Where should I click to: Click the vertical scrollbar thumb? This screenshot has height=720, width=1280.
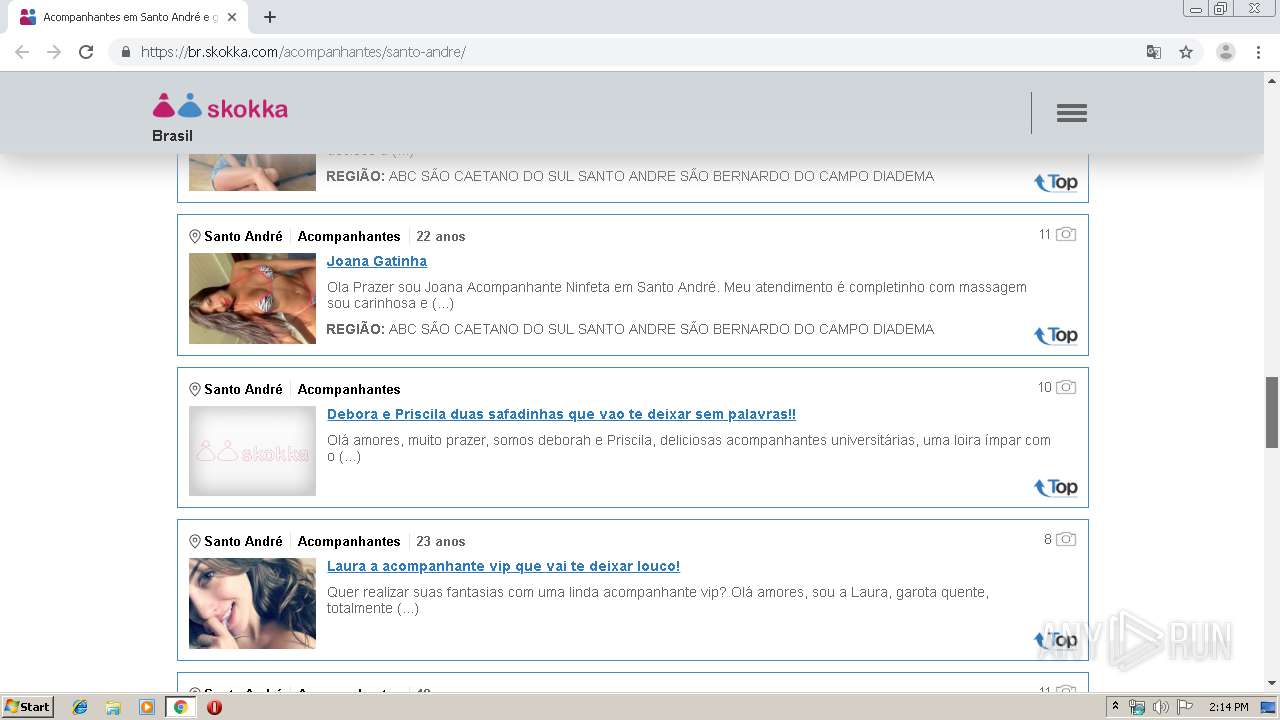(1272, 412)
